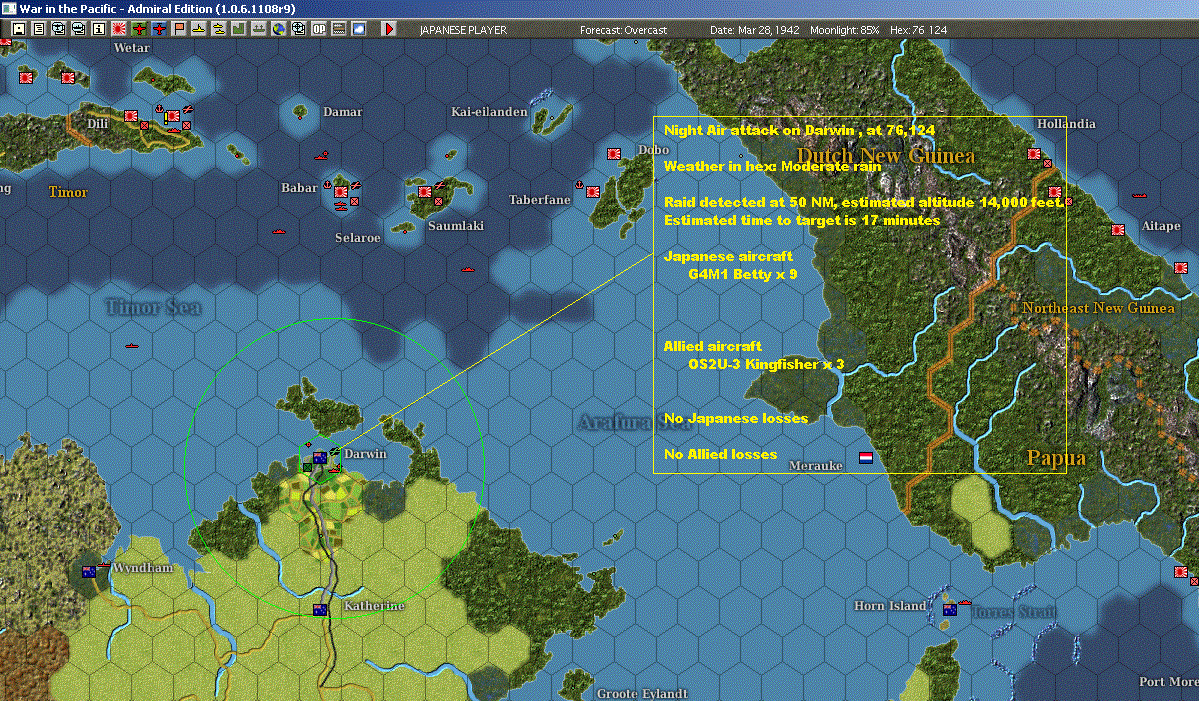The image size is (1199, 701).
Task: Select the red ship west of Selaroe
Action: tap(279, 231)
